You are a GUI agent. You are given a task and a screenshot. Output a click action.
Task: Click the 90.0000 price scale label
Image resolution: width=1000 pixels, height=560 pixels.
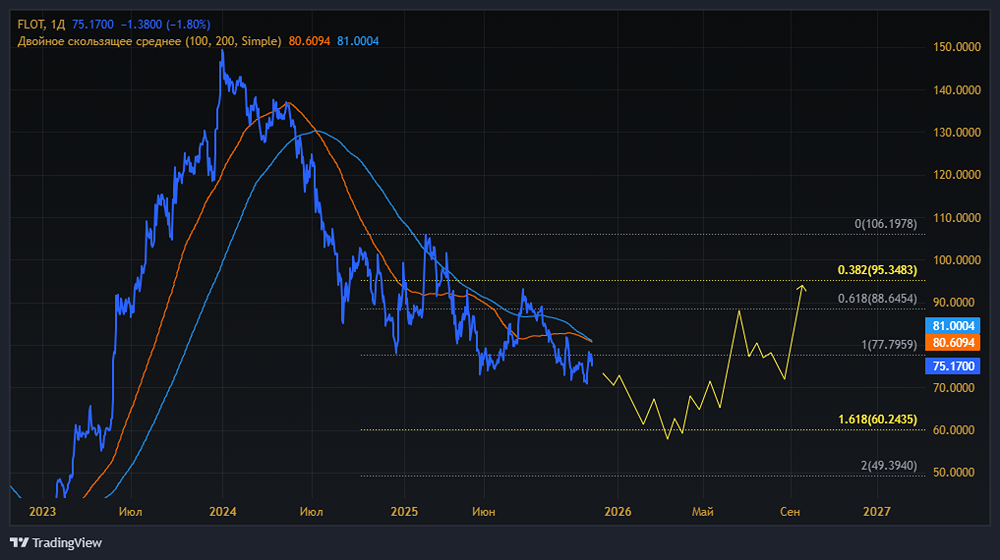point(954,302)
